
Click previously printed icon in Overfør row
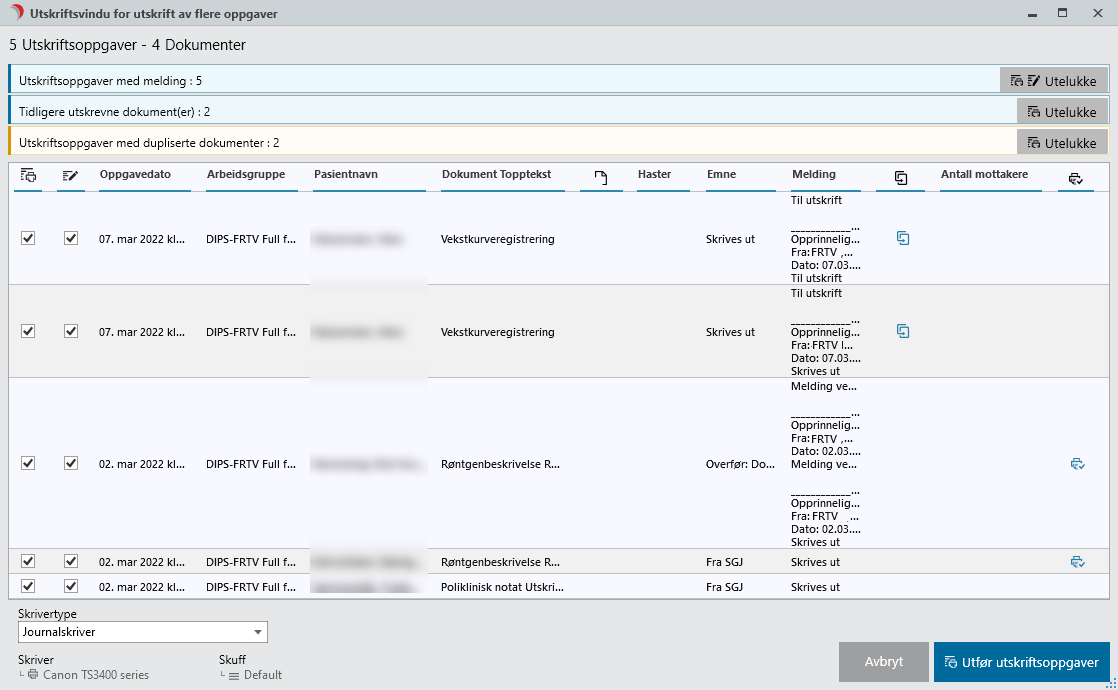[x=1077, y=464]
